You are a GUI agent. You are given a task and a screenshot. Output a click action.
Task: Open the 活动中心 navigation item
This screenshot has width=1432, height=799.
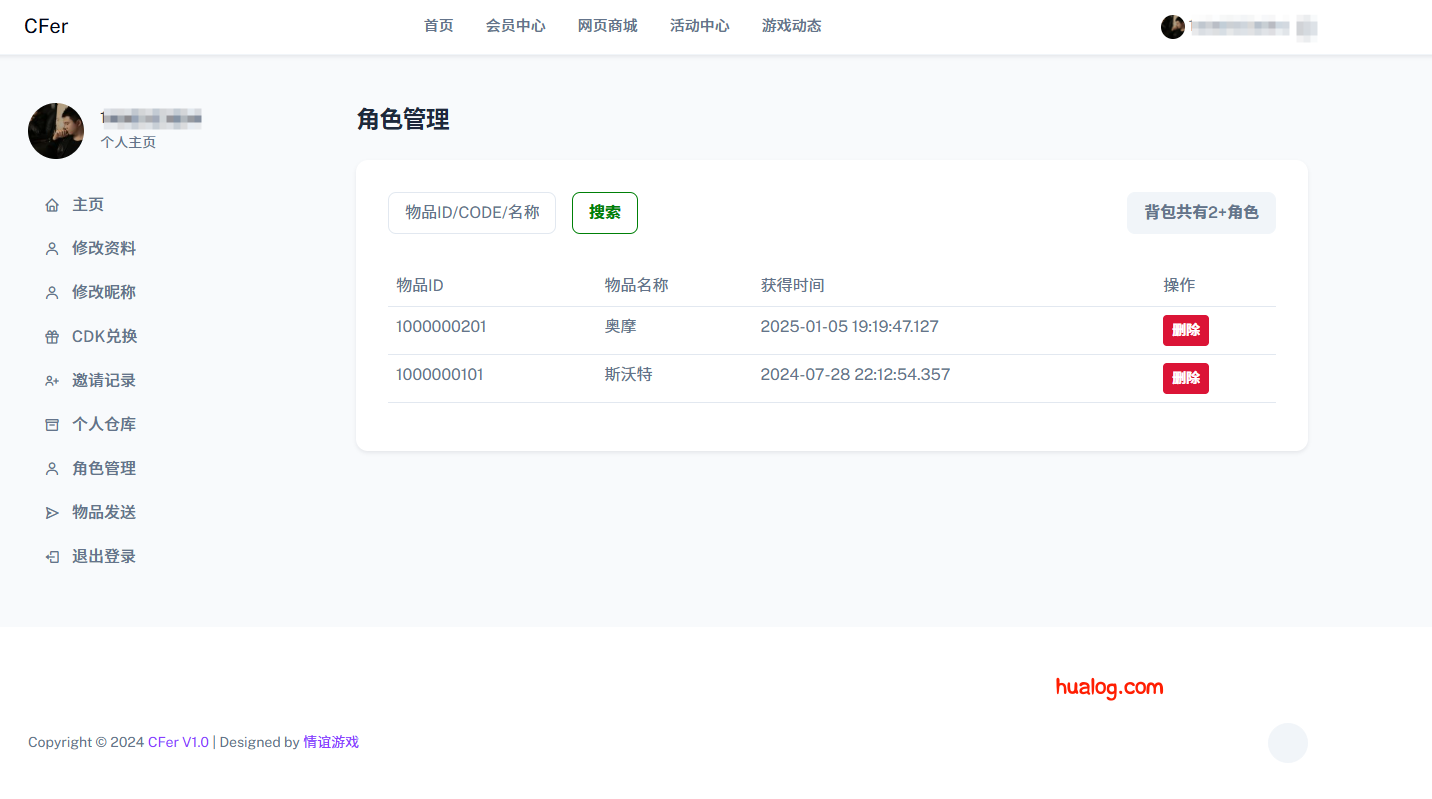click(x=699, y=26)
